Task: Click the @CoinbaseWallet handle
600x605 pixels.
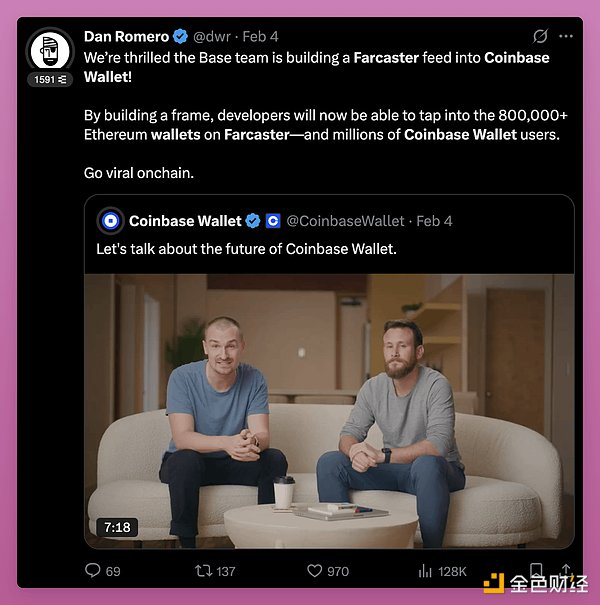Action: 345,221
